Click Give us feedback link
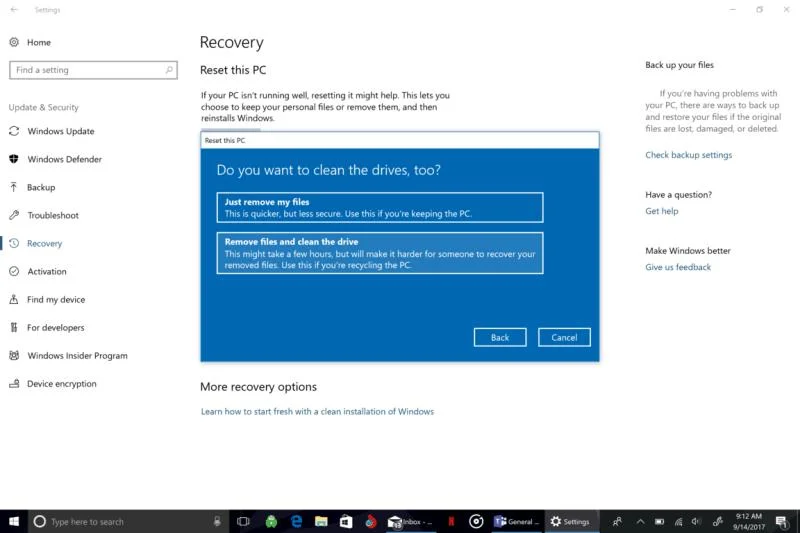The image size is (800, 533). 678,267
